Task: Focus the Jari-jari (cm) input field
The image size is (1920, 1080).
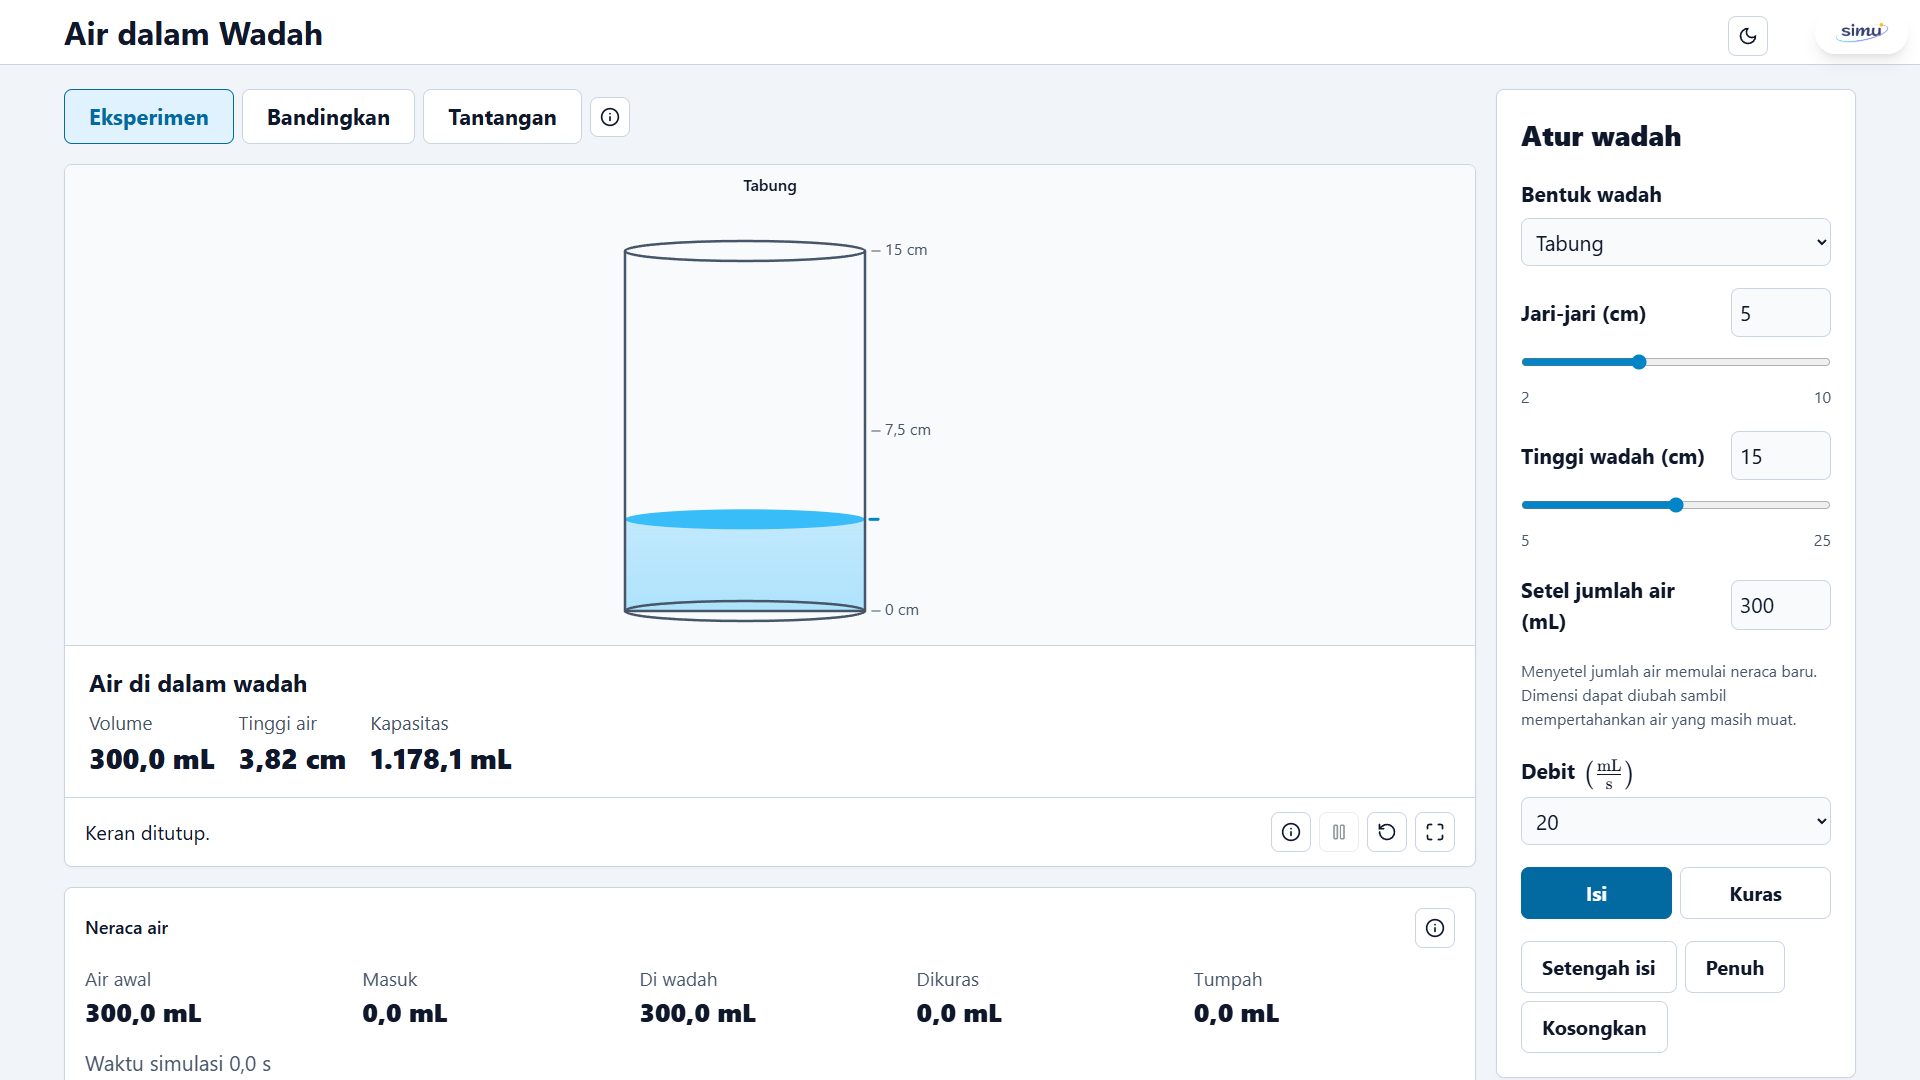Action: (1780, 313)
